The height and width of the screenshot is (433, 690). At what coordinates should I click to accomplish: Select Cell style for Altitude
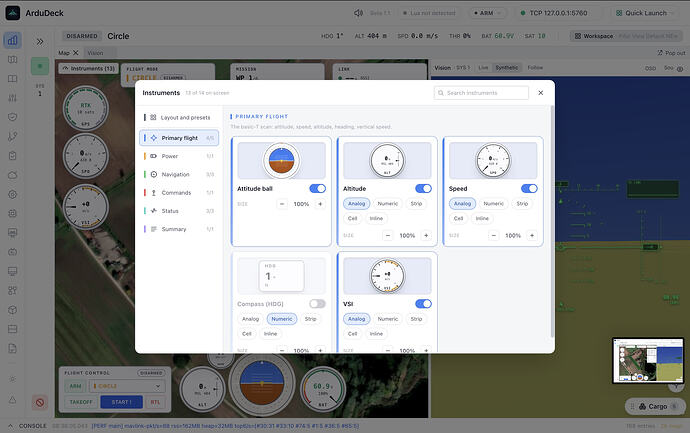352,218
